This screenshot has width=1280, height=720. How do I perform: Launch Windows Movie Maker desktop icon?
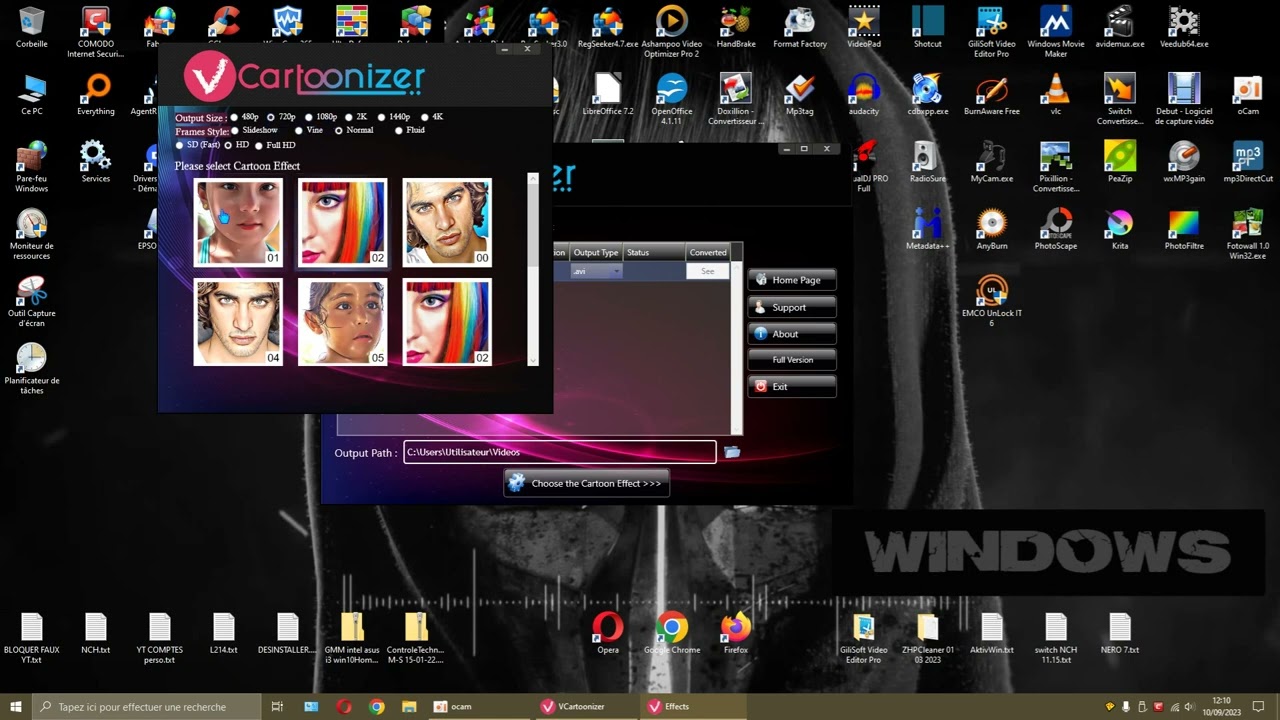[1056, 31]
